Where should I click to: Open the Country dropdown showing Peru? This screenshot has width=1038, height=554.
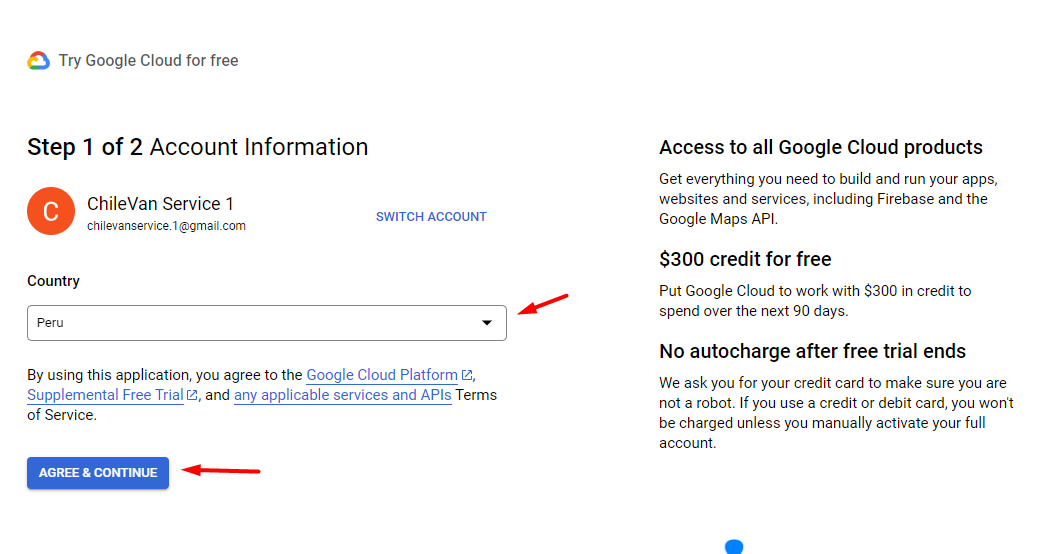(267, 323)
